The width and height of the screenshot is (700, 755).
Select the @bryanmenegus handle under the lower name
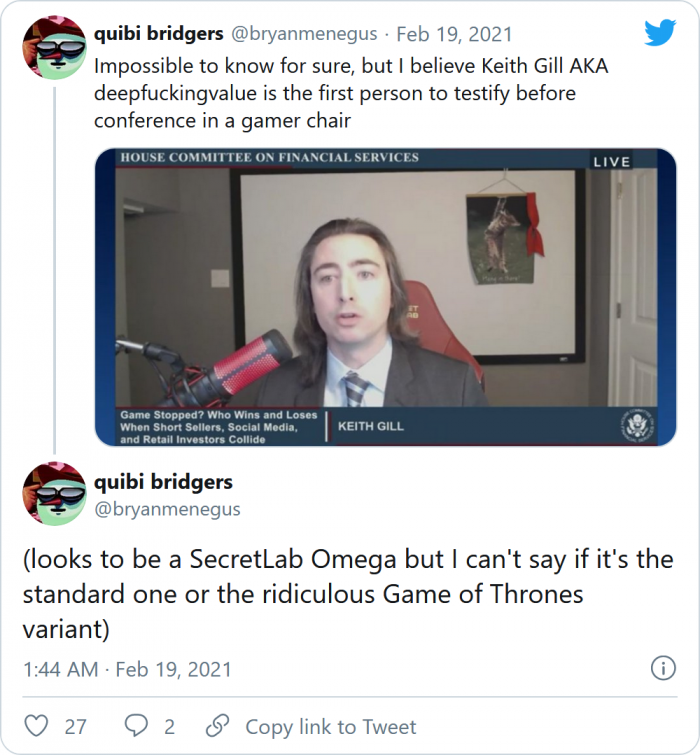click(168, 509)
